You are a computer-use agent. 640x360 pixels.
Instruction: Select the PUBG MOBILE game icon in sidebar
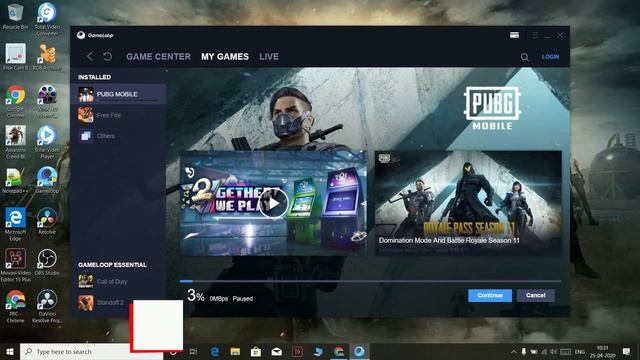86,94
